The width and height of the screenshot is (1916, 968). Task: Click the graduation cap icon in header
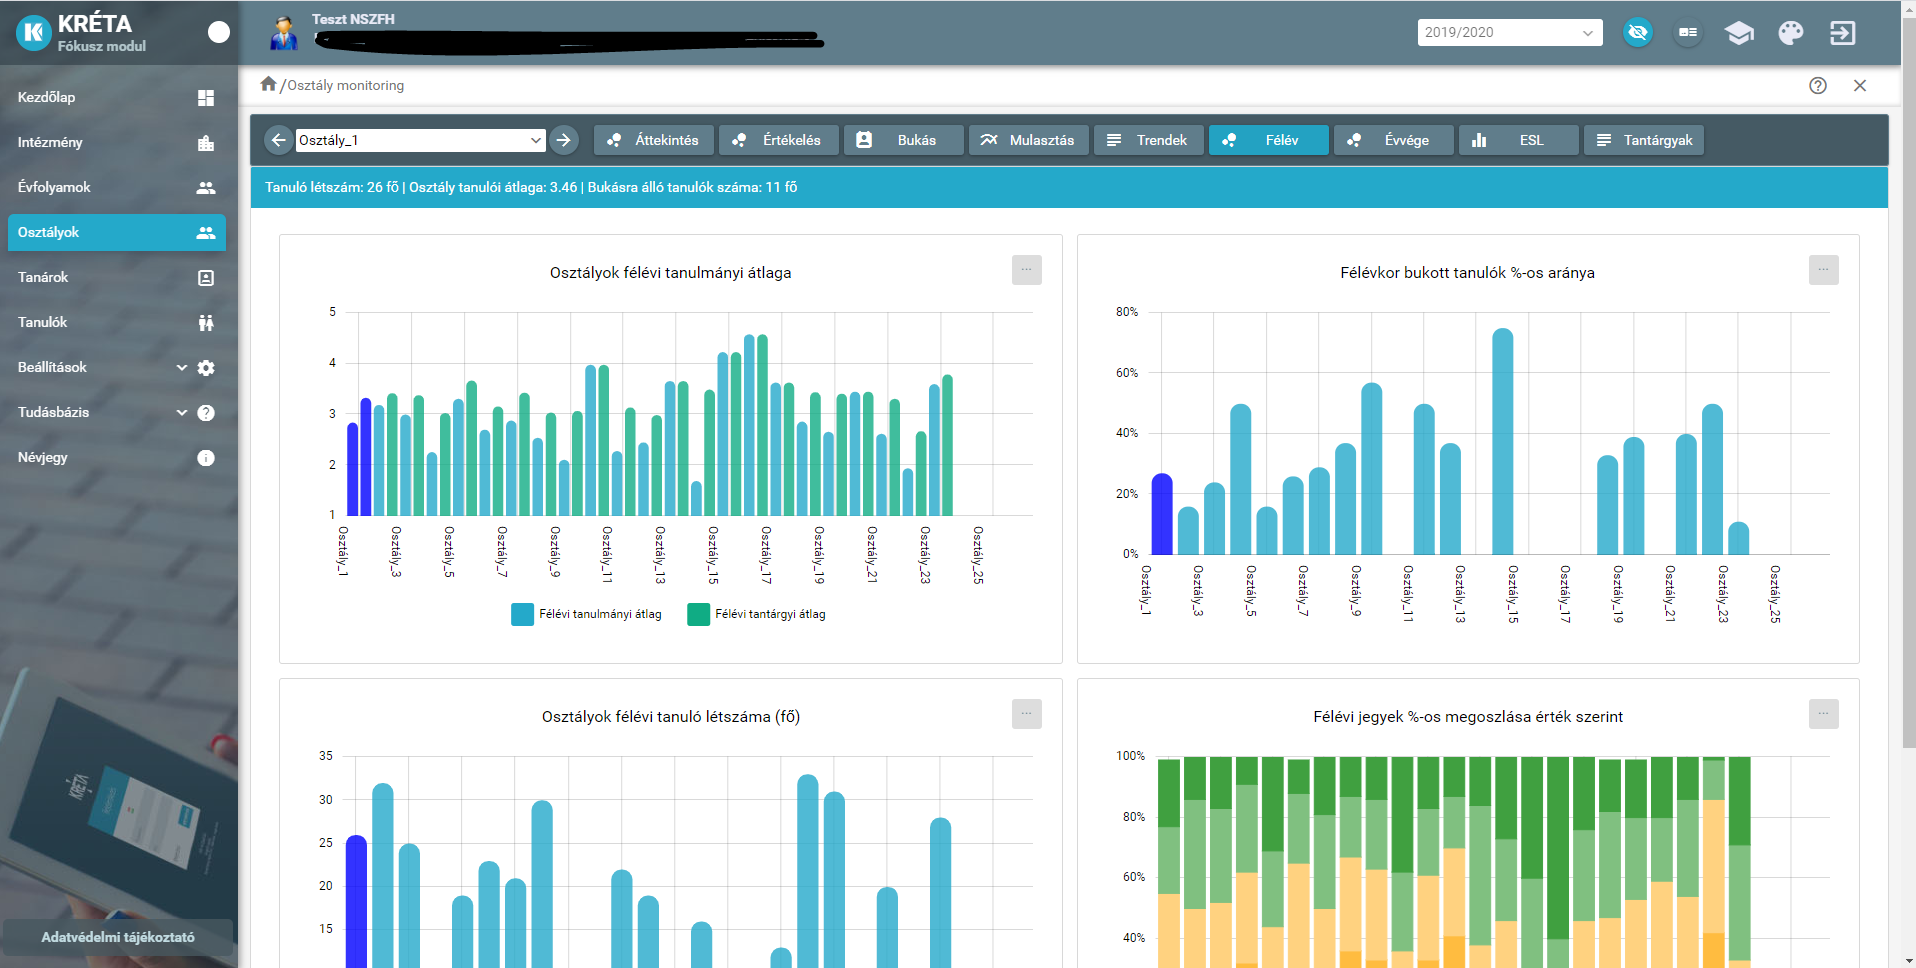1739,33
